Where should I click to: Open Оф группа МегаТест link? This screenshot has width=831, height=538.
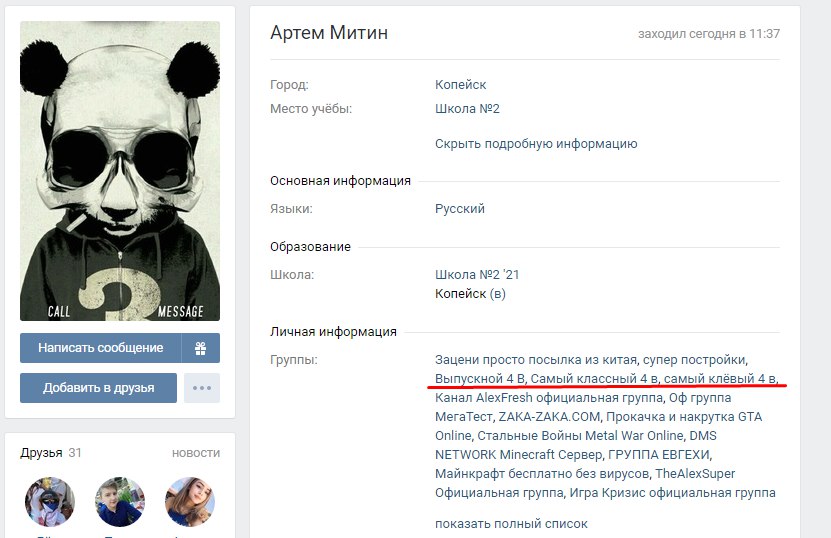pyautogui.click(x=583, y=407)
